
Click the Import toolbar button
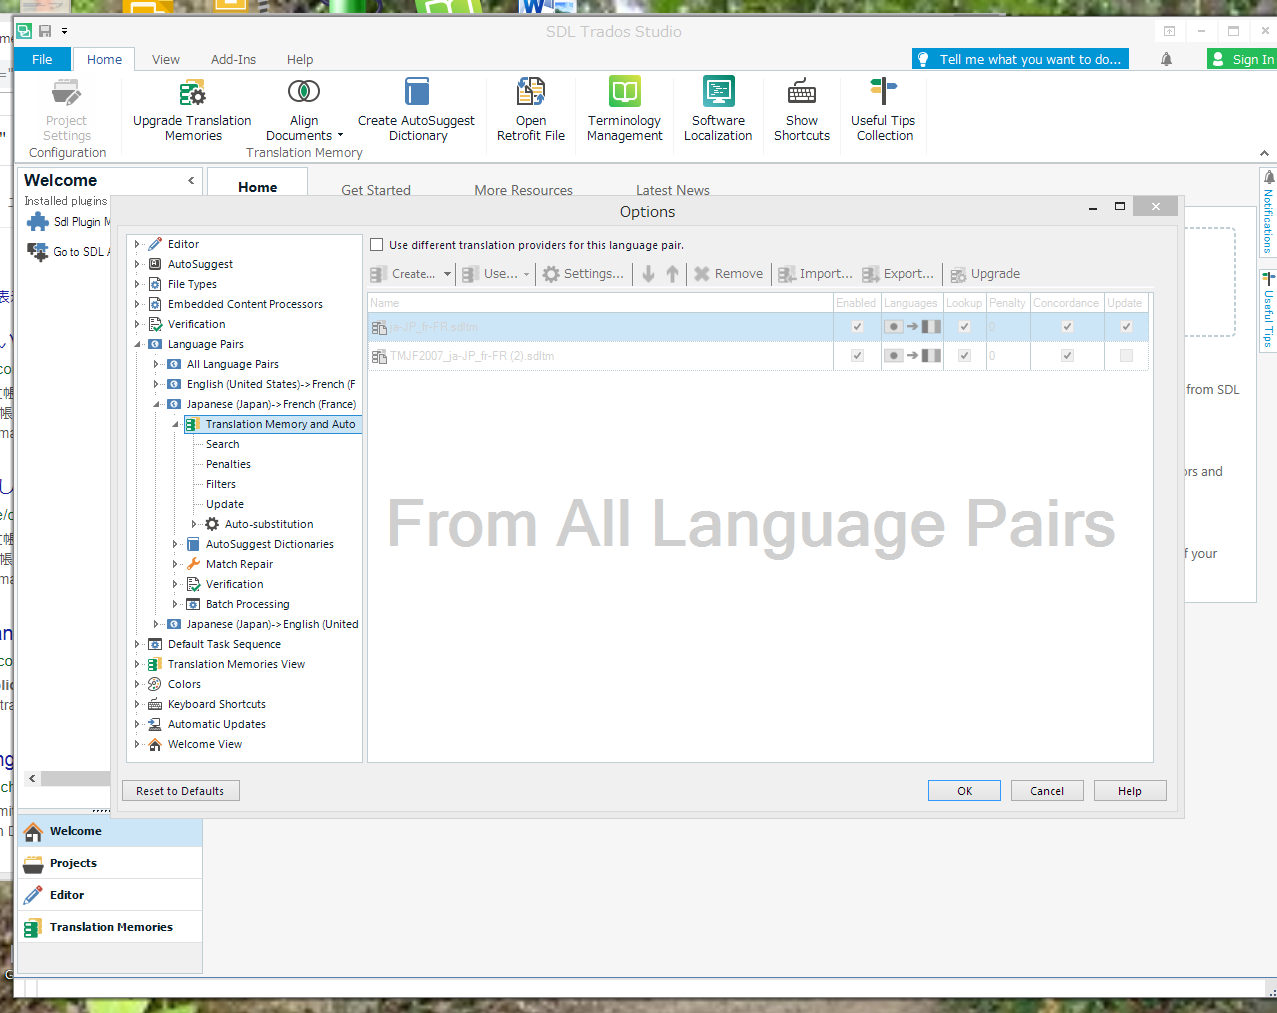816,274
